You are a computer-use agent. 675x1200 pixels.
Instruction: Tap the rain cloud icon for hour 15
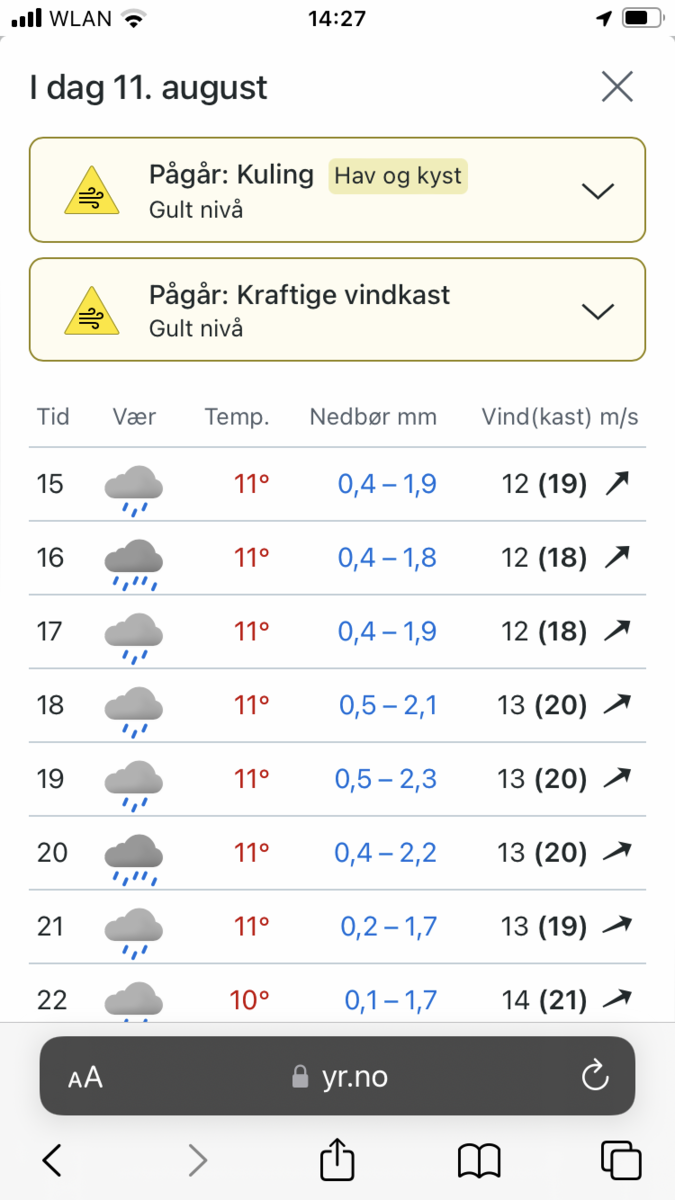pos(134,487)
